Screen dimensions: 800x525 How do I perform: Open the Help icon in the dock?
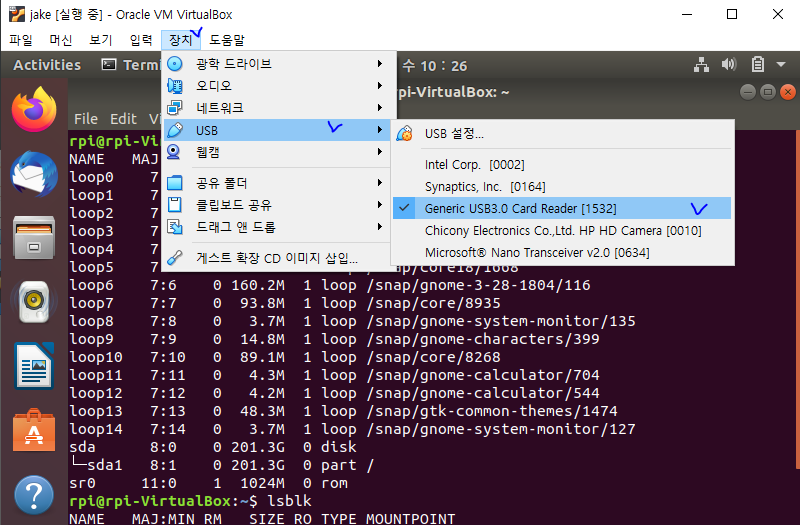(34, 495)
